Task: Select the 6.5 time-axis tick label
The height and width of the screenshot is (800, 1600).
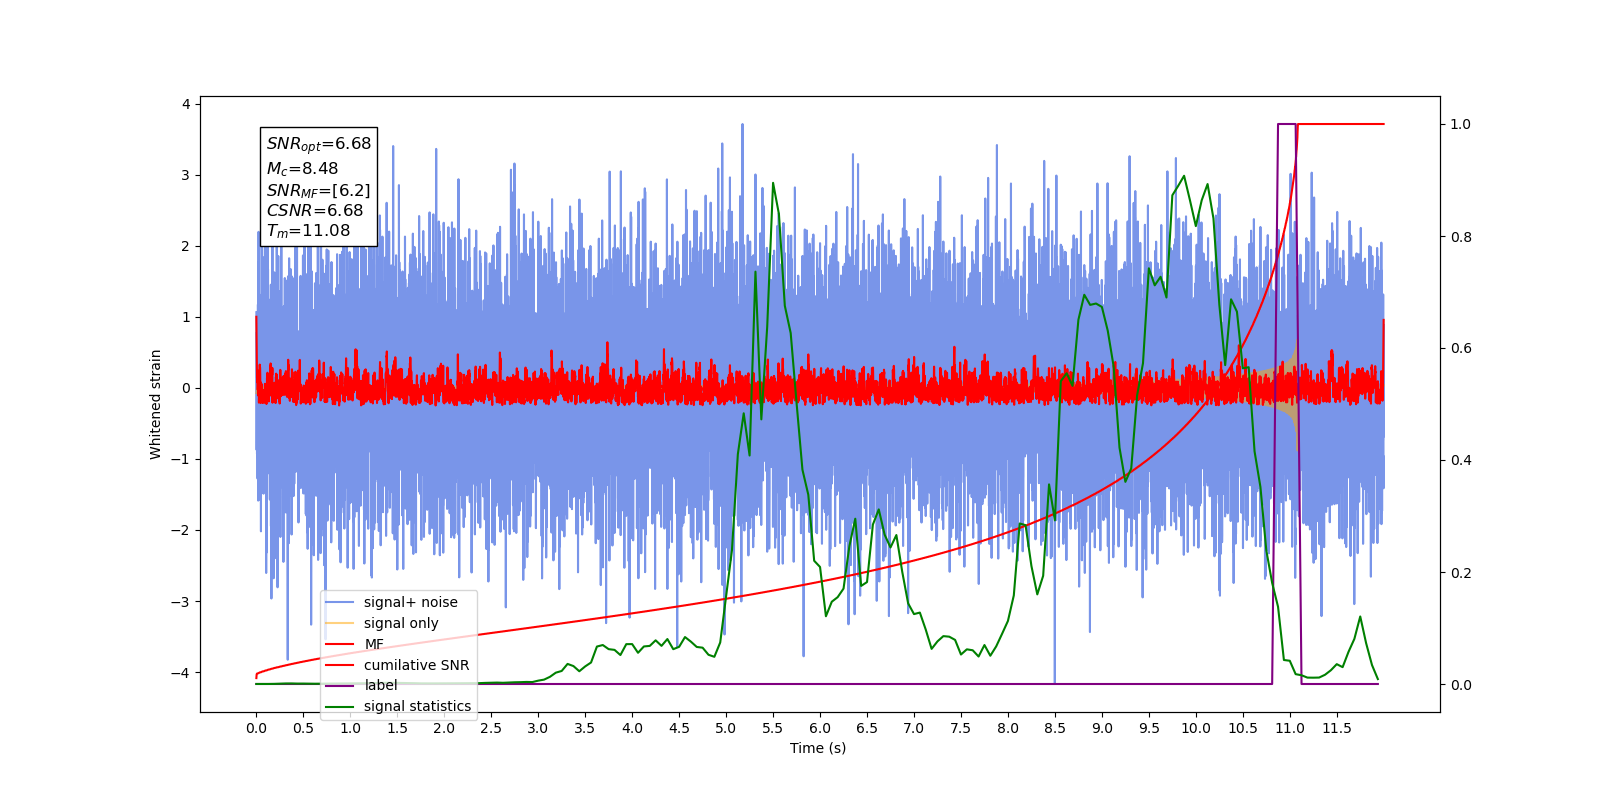Action: [x=867, y=728]
